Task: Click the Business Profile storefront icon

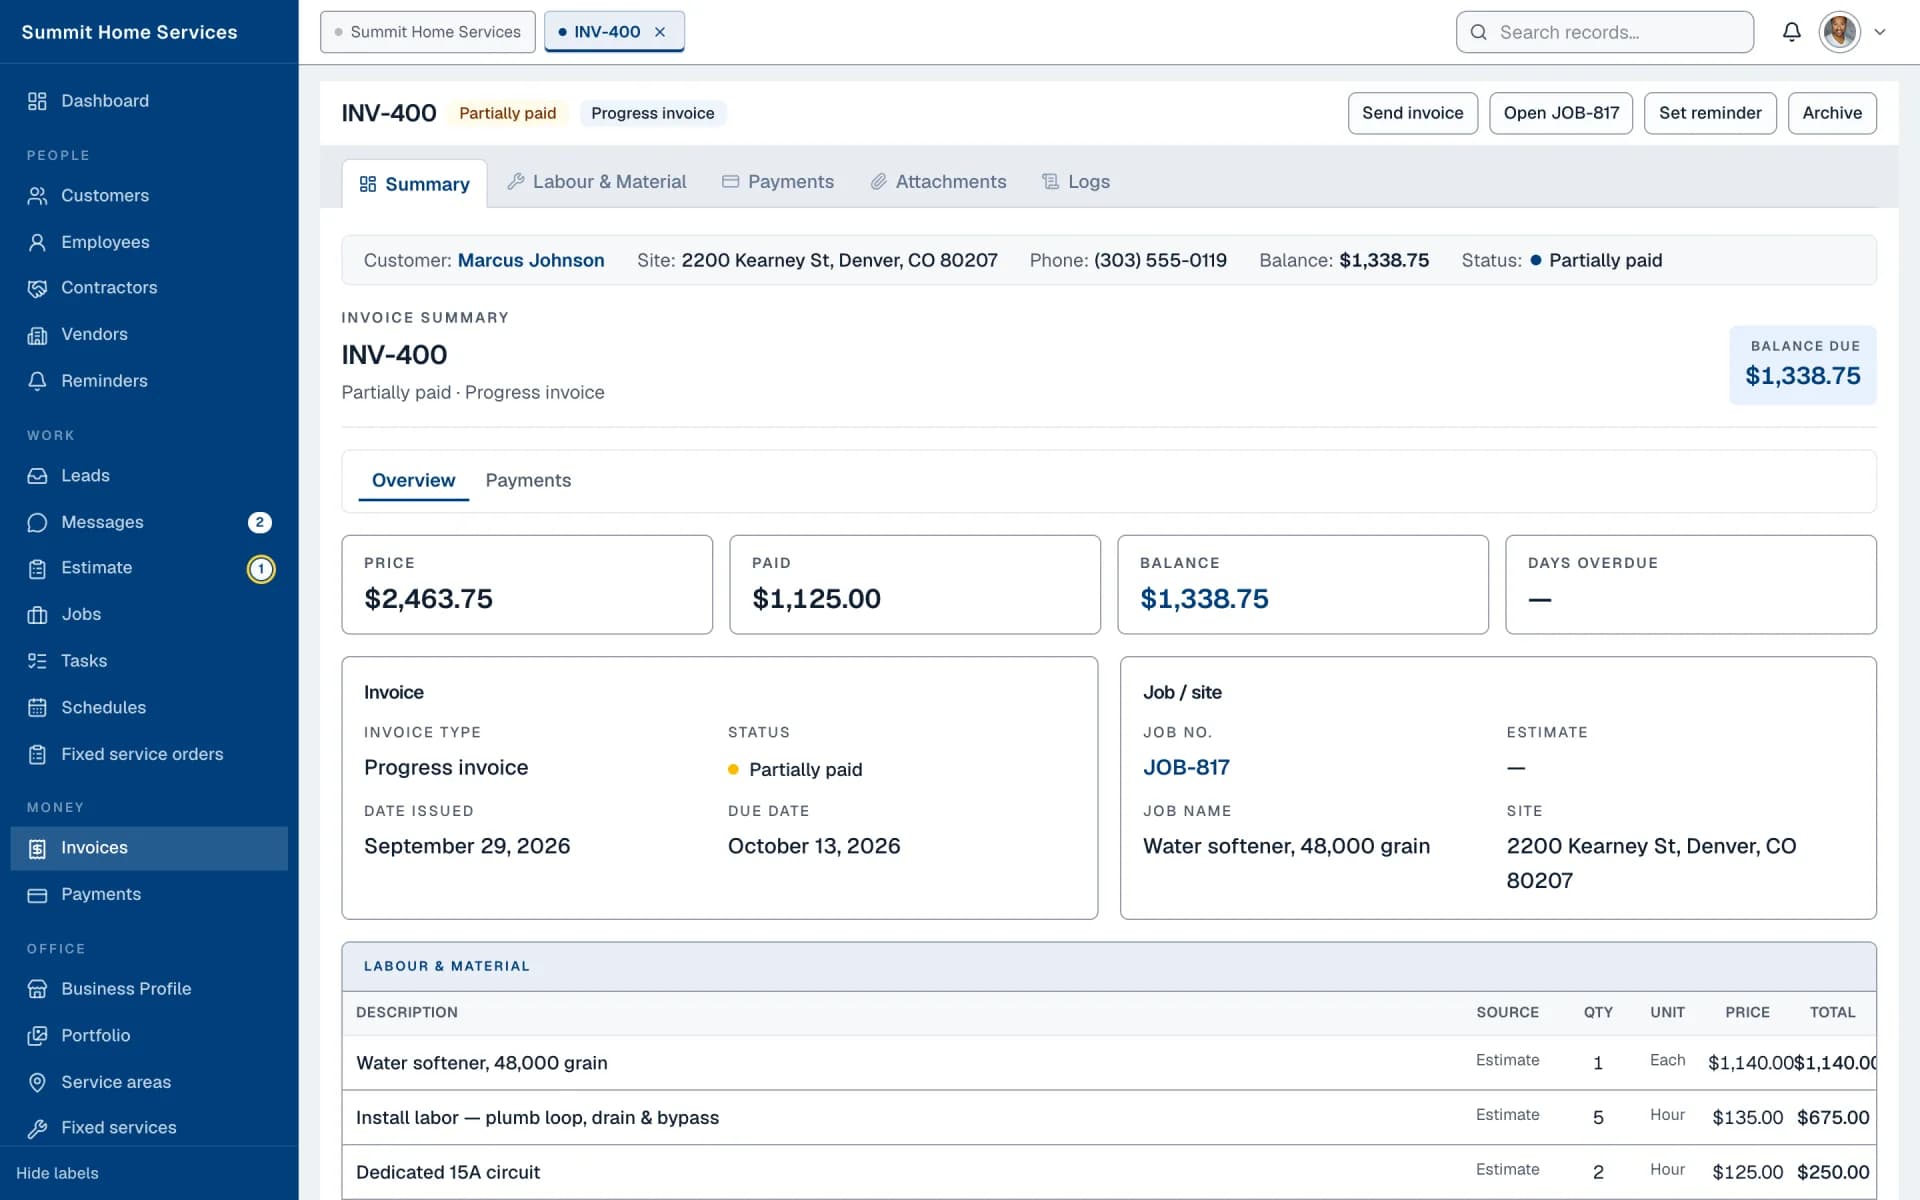Action: [x=37, y=989]
